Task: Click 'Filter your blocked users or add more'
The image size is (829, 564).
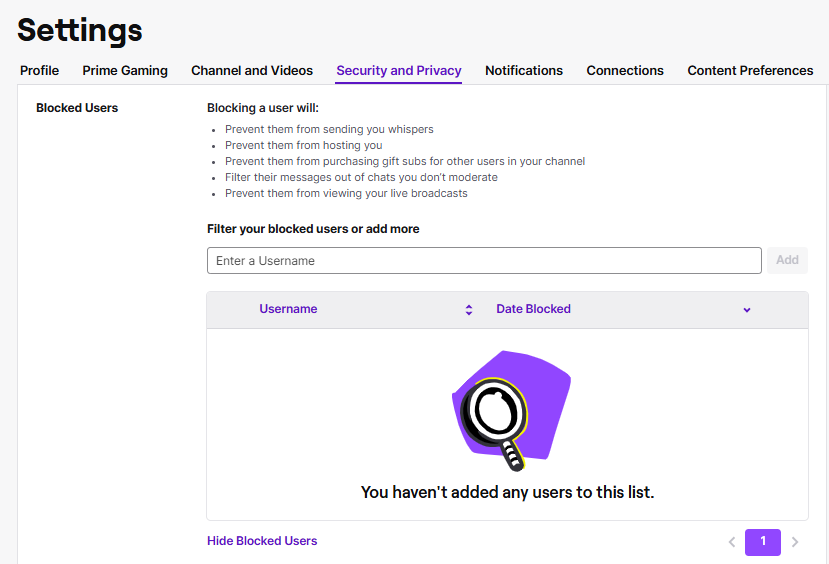Action: [x=313, y=229]
